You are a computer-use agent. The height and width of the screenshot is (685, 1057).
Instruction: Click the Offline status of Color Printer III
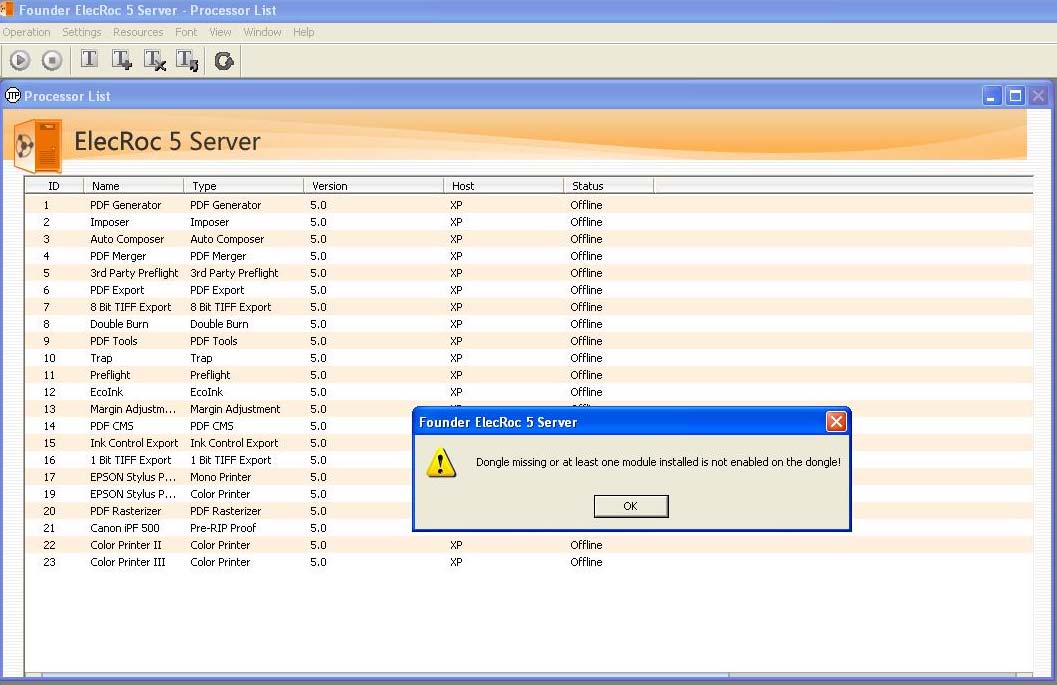[x=586, y=562]
